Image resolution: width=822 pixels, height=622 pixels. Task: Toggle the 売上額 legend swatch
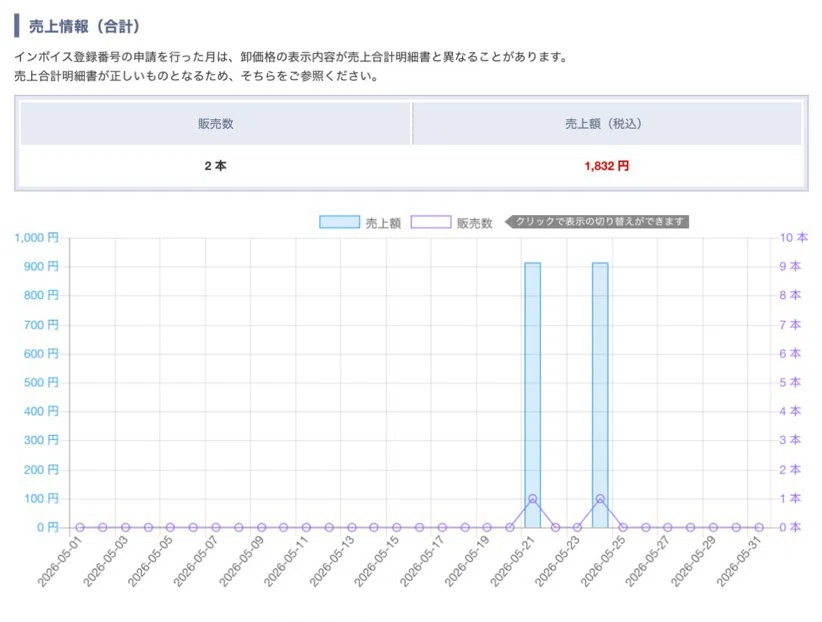(339, 222)
